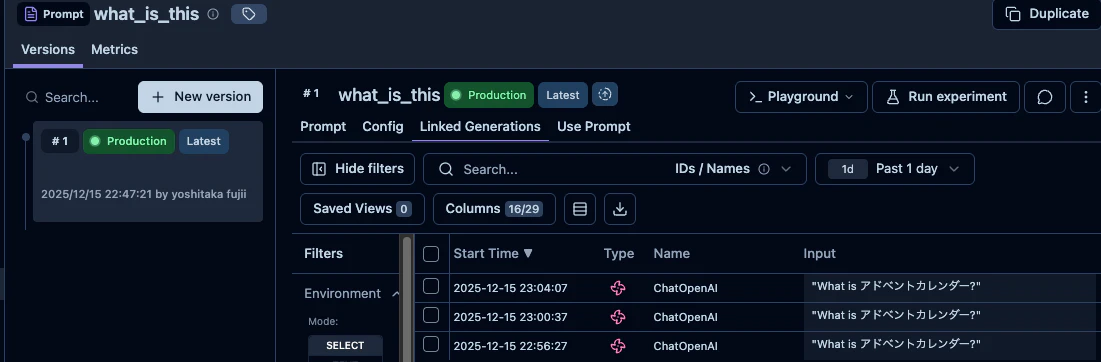
Task: Click the Latest badge in version header
Action: [x=562, y=95]
